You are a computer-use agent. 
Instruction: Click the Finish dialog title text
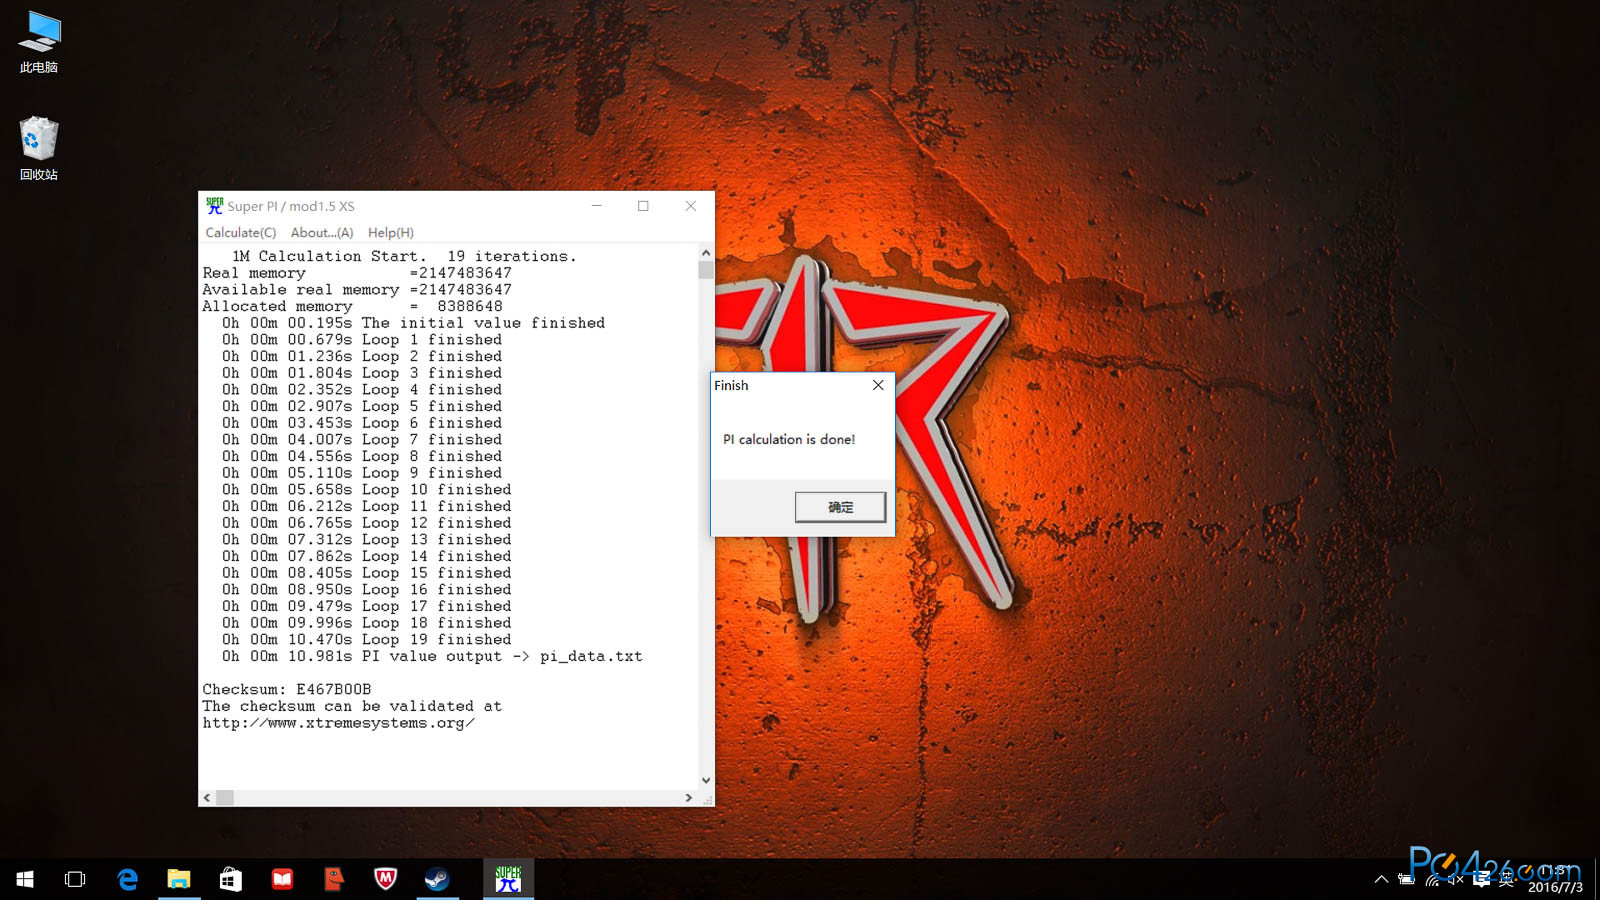731,385
